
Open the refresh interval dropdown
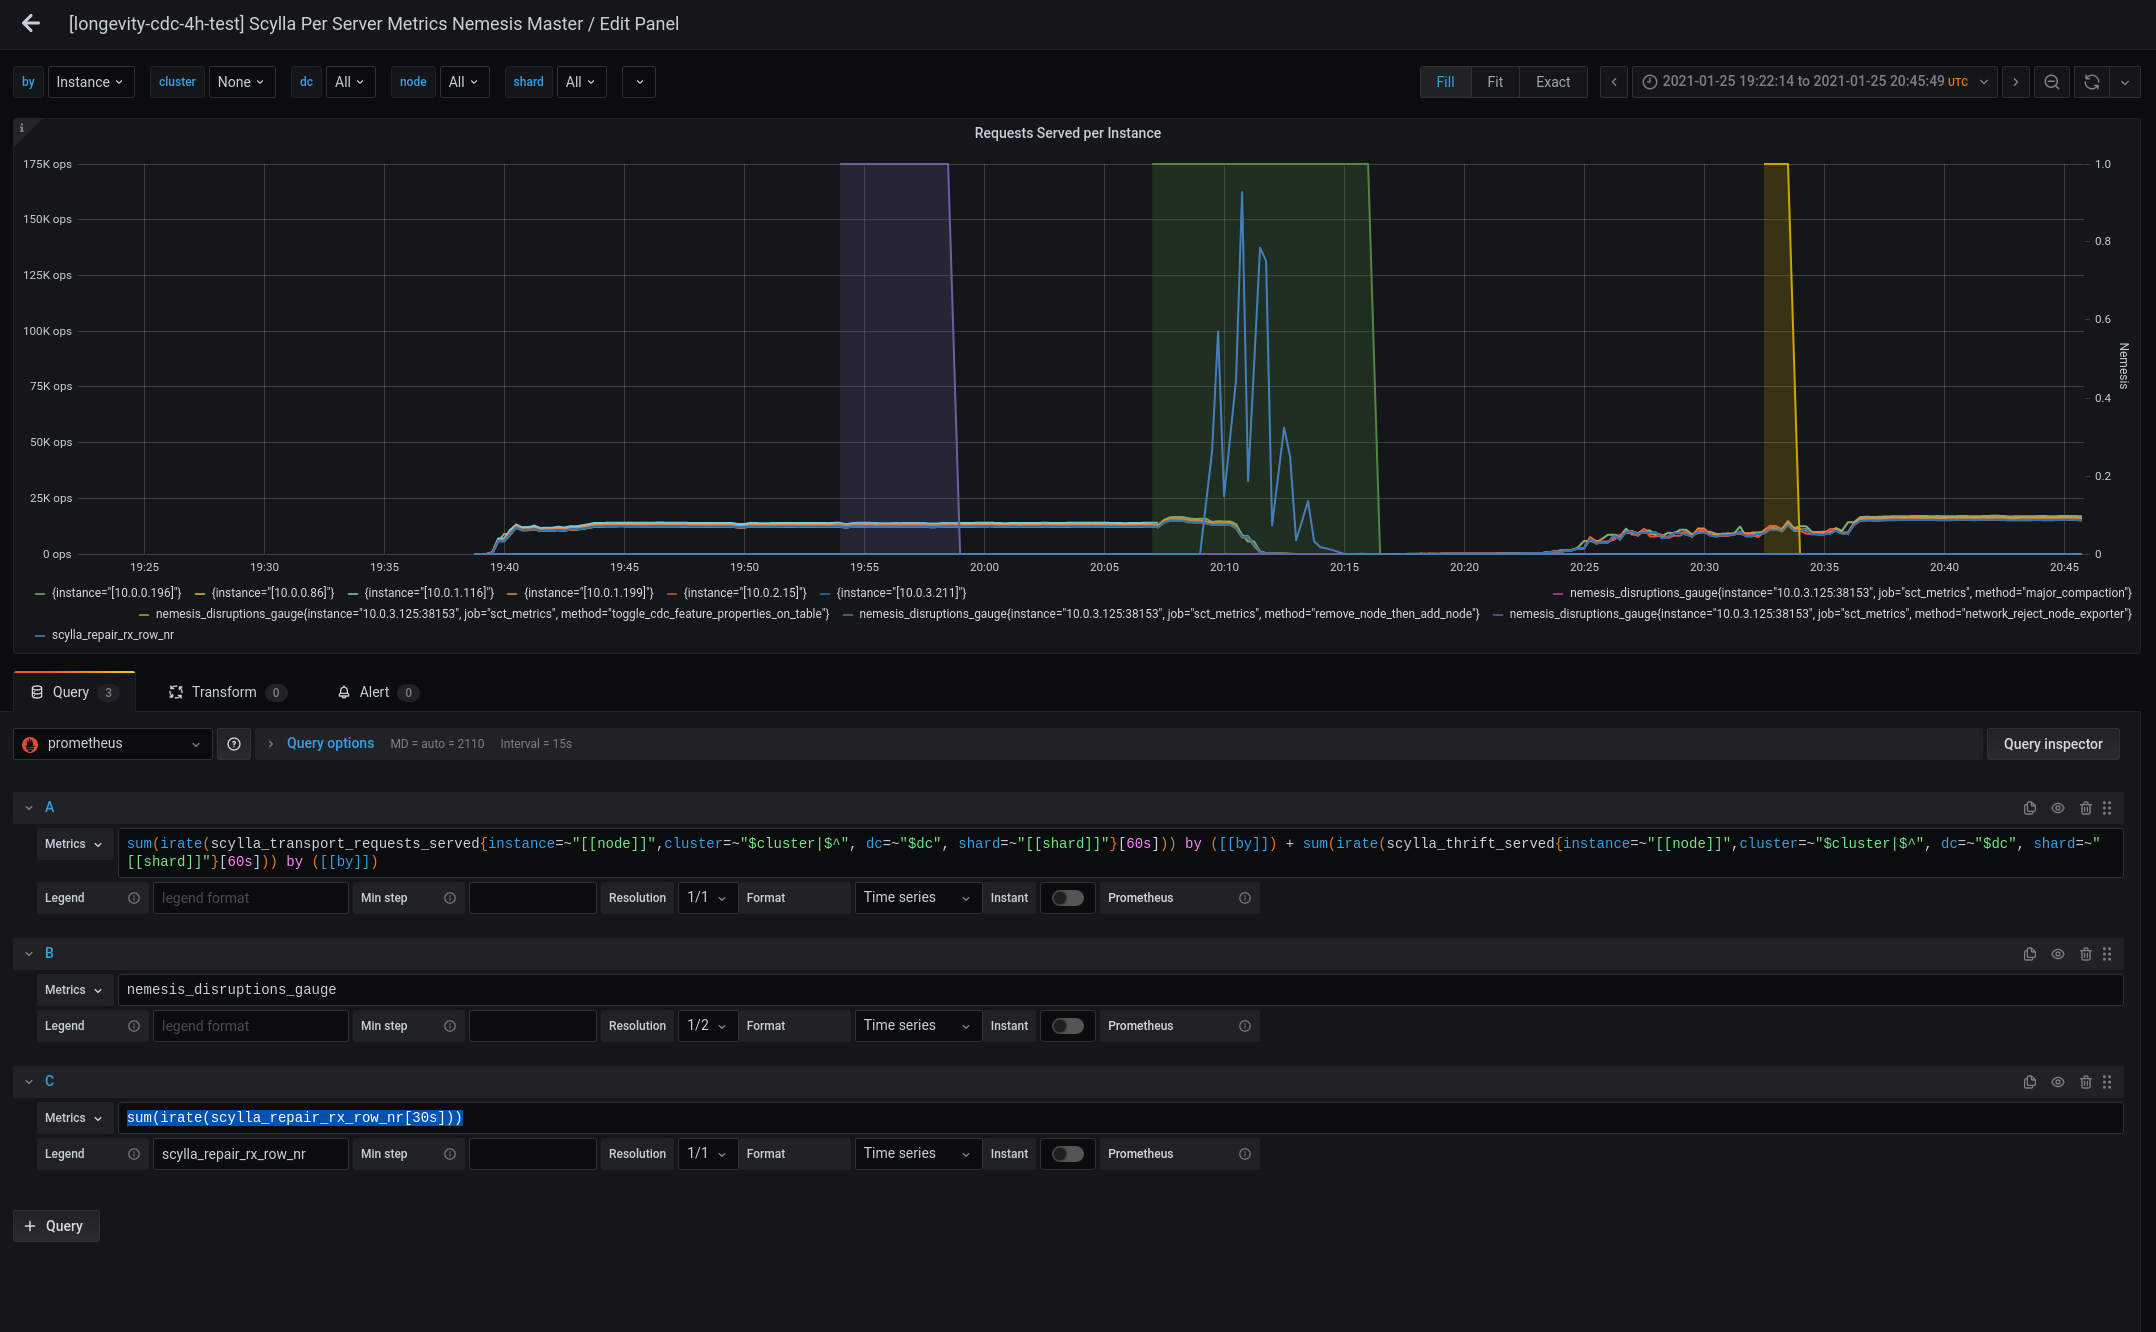tap(2125, 82)
